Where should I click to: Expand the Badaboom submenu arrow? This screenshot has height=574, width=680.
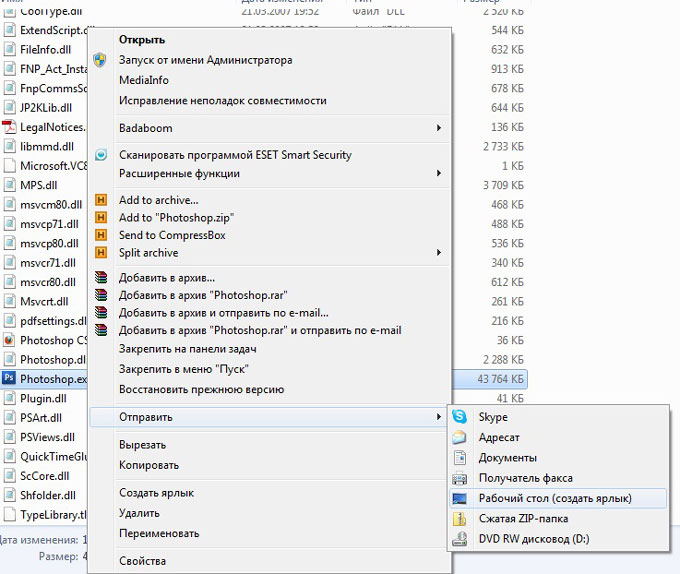pos(439,128)
